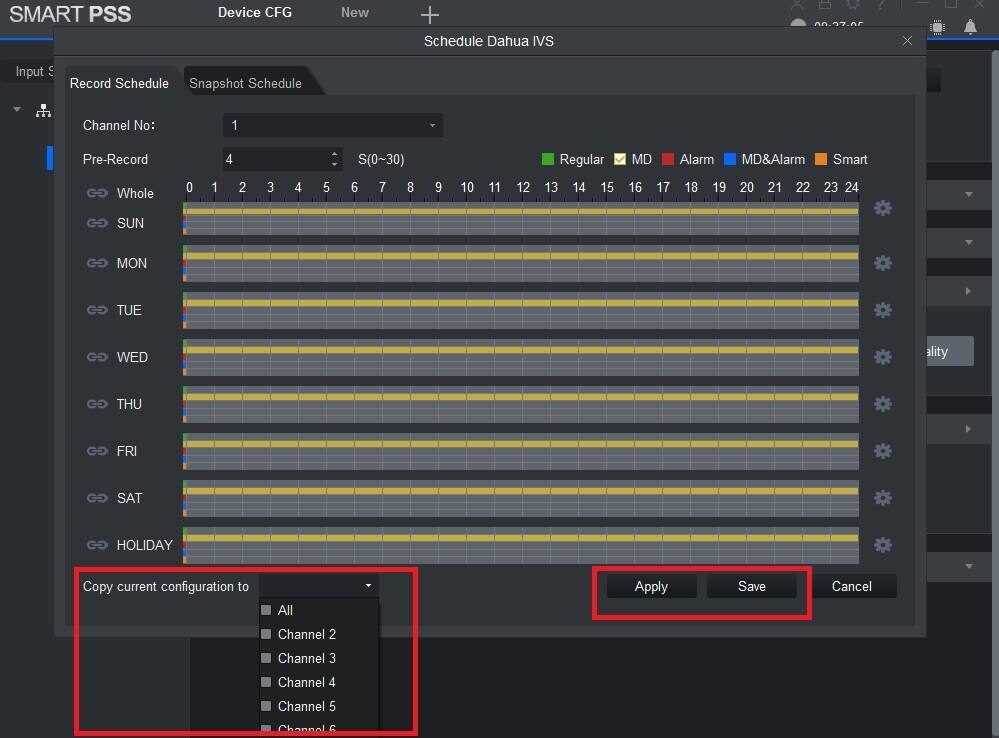Check the All option in copy list
999x738 pixels.
(266, 610)
